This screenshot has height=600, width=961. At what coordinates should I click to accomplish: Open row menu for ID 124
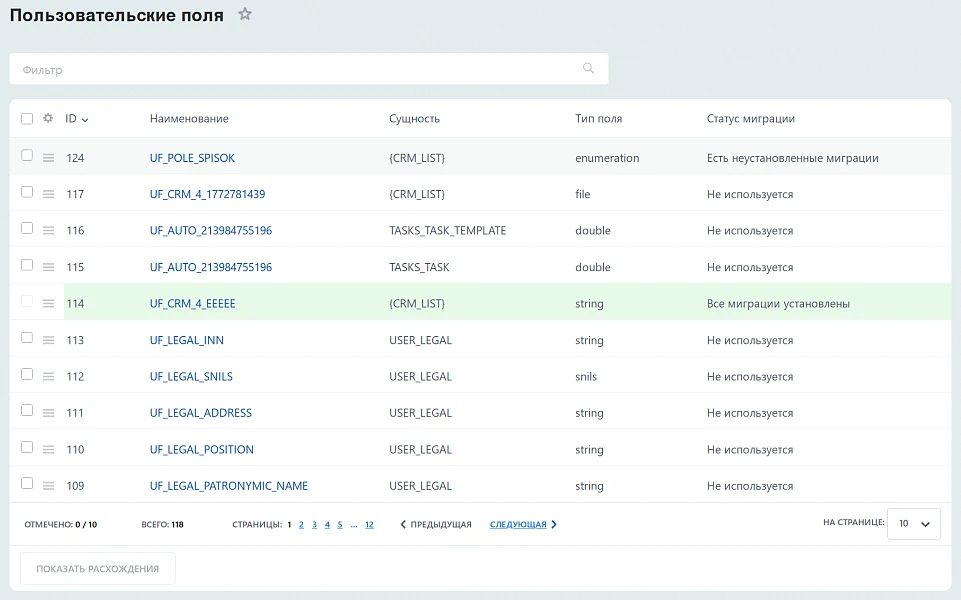click(x=48, y=158)
